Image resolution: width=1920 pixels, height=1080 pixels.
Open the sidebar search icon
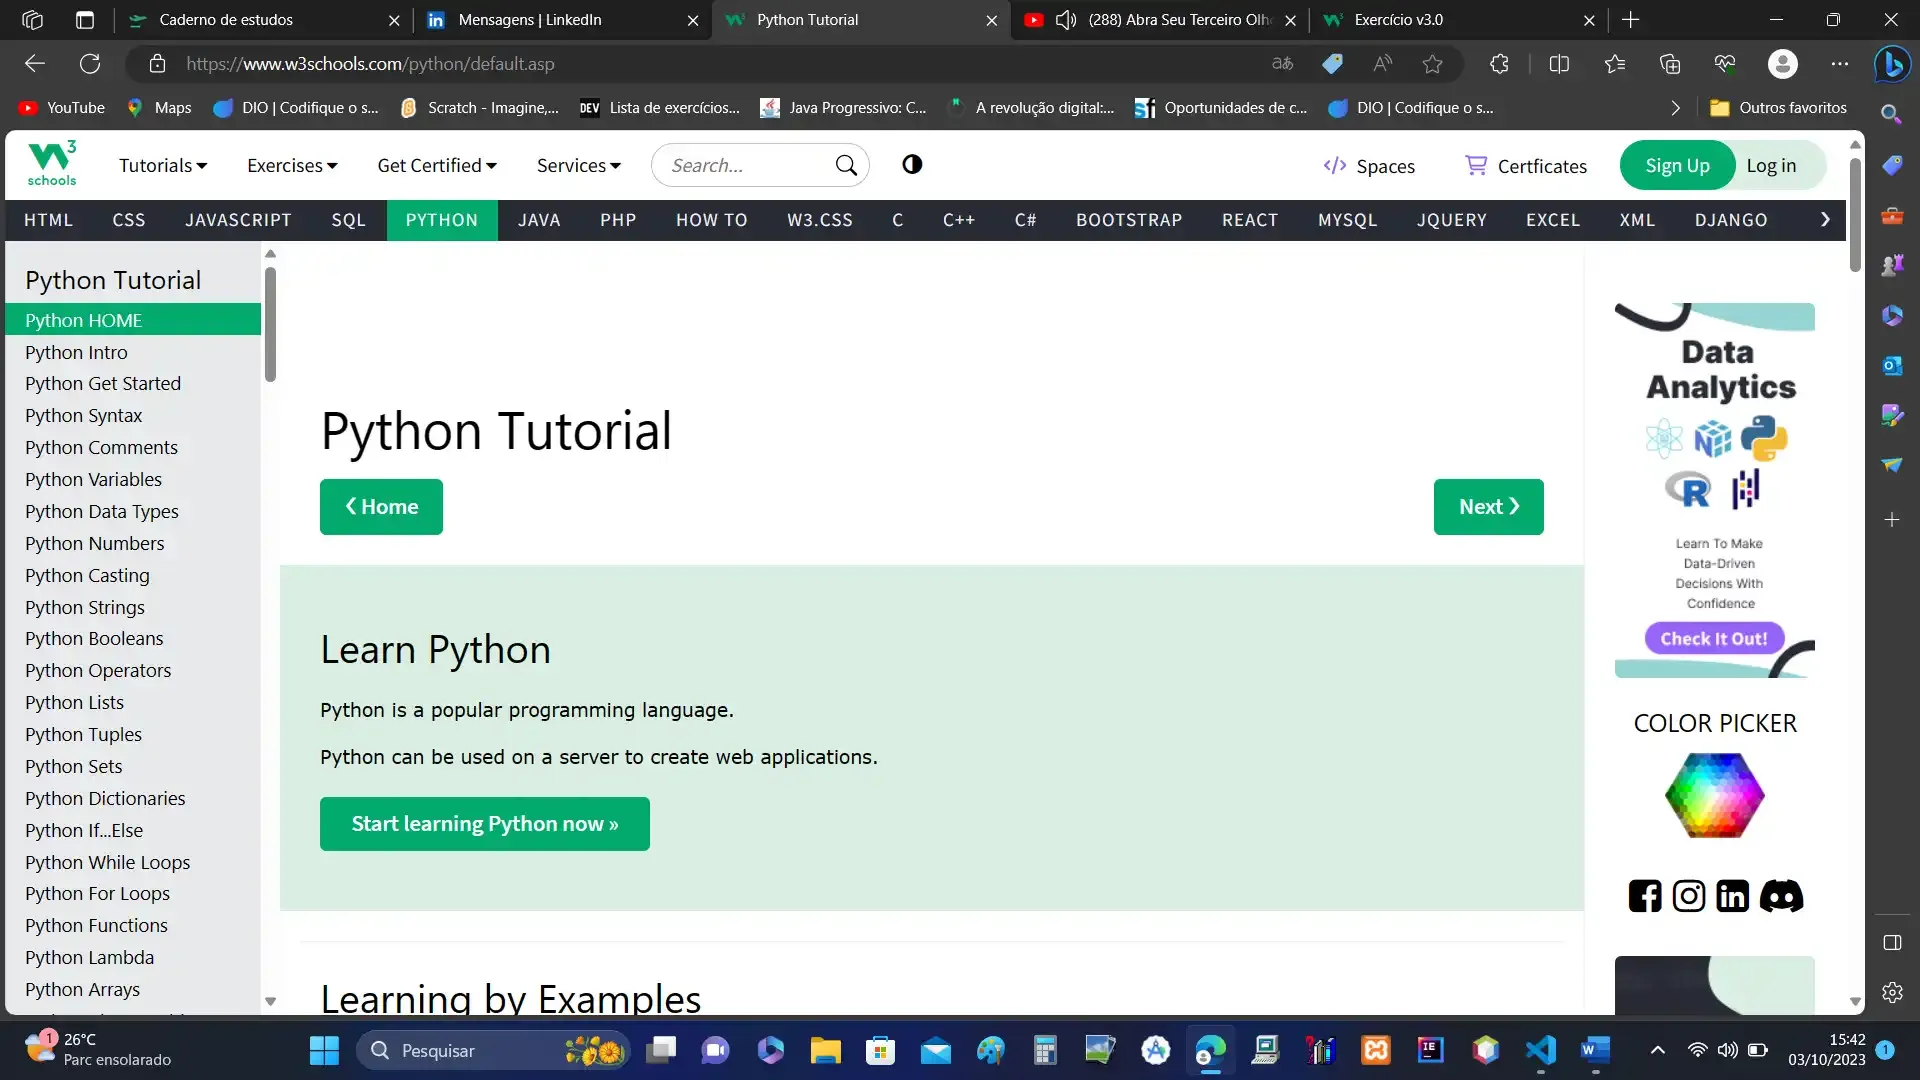click(1892, 114)
